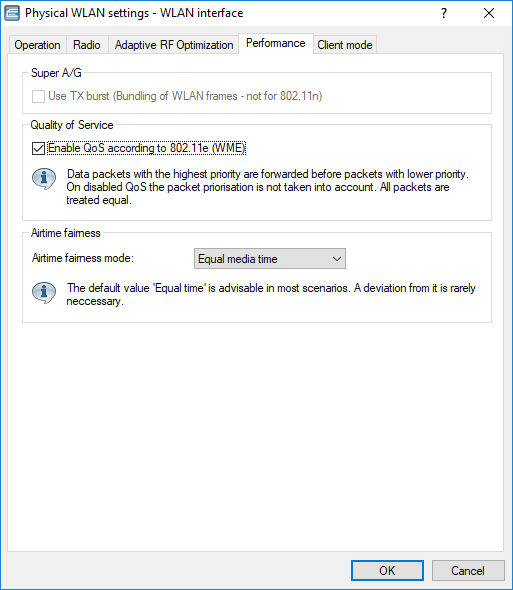Click the window icon in title bar
Viewport: 513px width, 590px height.
coord(12,13)
